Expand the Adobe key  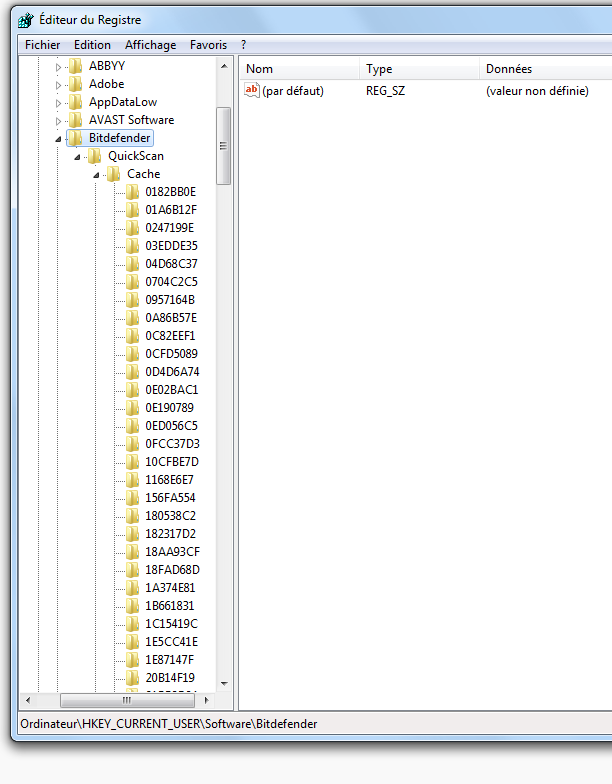pos(58,85)
